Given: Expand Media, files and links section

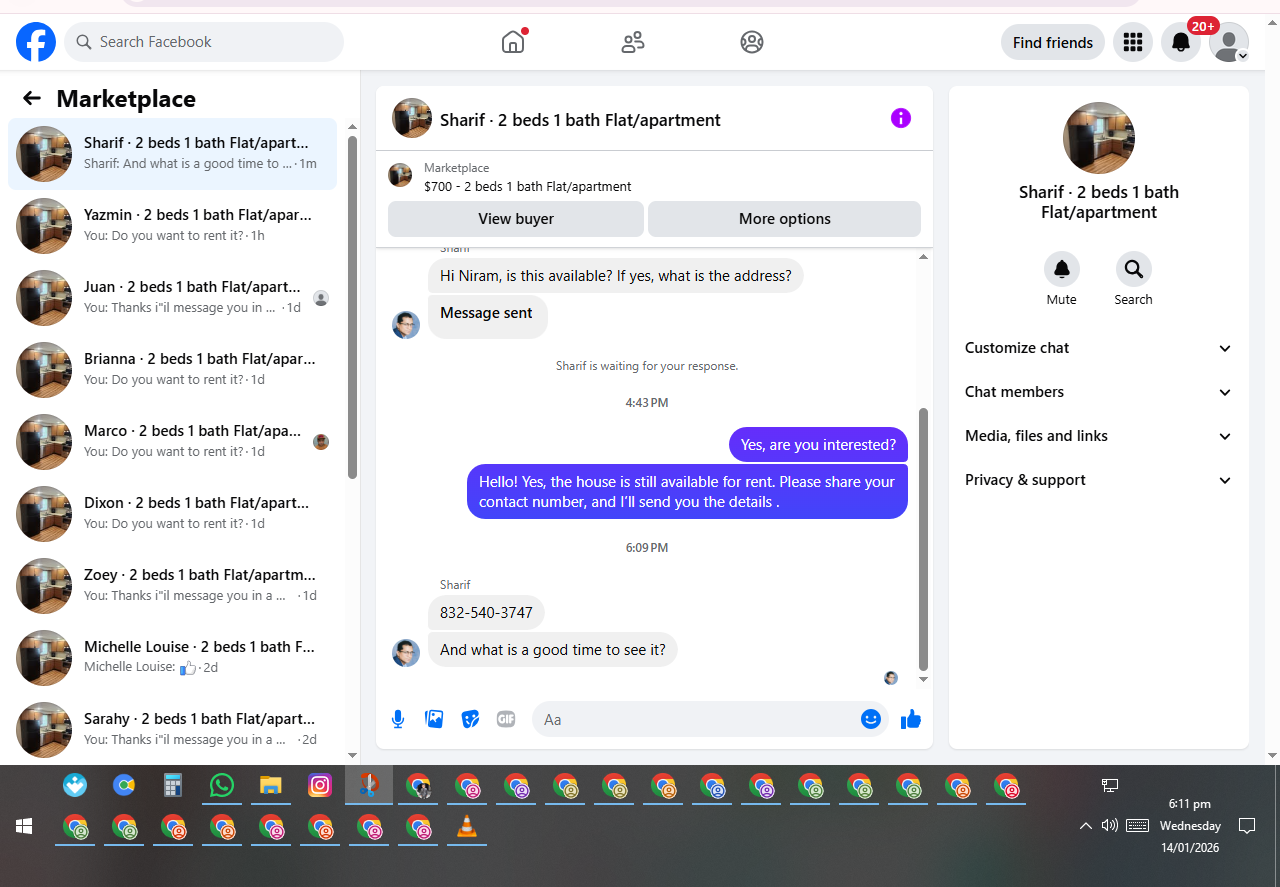Looking at the screenshot, I should 1099,436.
